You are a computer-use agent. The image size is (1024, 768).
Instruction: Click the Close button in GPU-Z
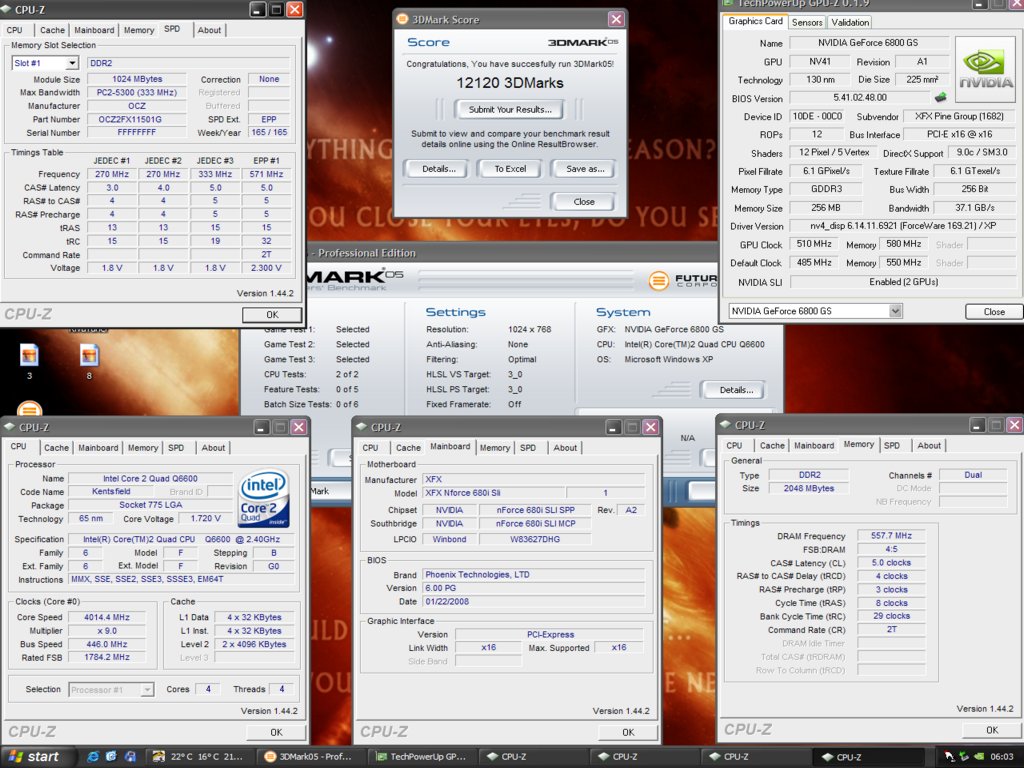tap(993, 312)
